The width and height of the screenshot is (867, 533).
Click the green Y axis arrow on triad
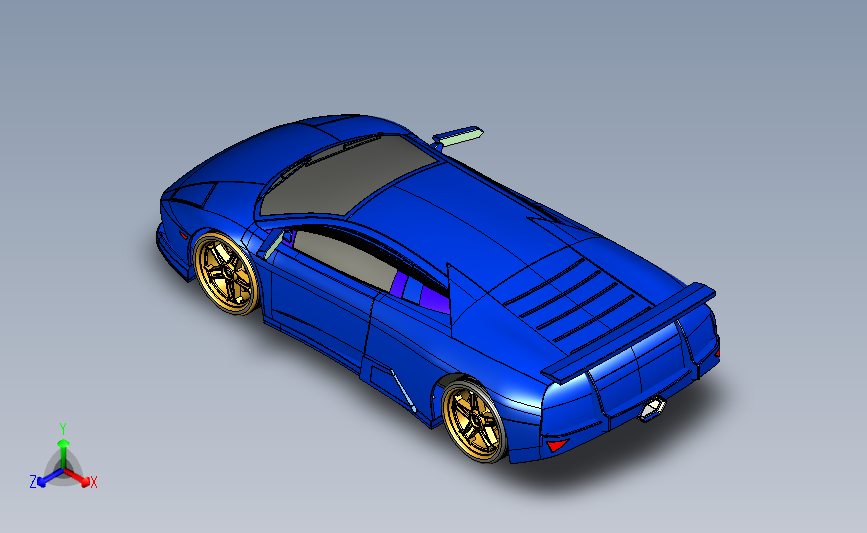point(64,452)
